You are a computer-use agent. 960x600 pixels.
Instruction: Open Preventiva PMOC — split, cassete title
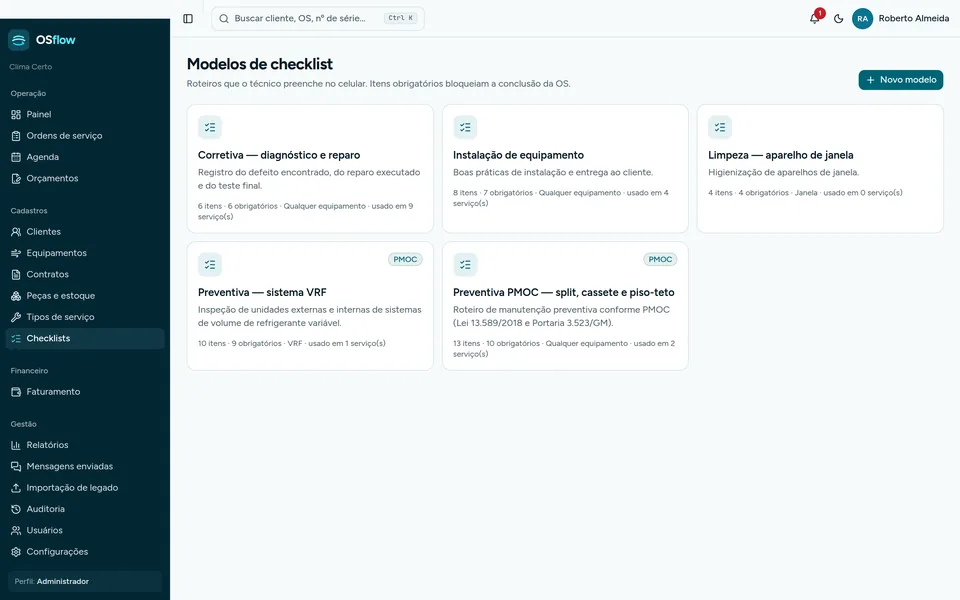click(x=564, y=293)
